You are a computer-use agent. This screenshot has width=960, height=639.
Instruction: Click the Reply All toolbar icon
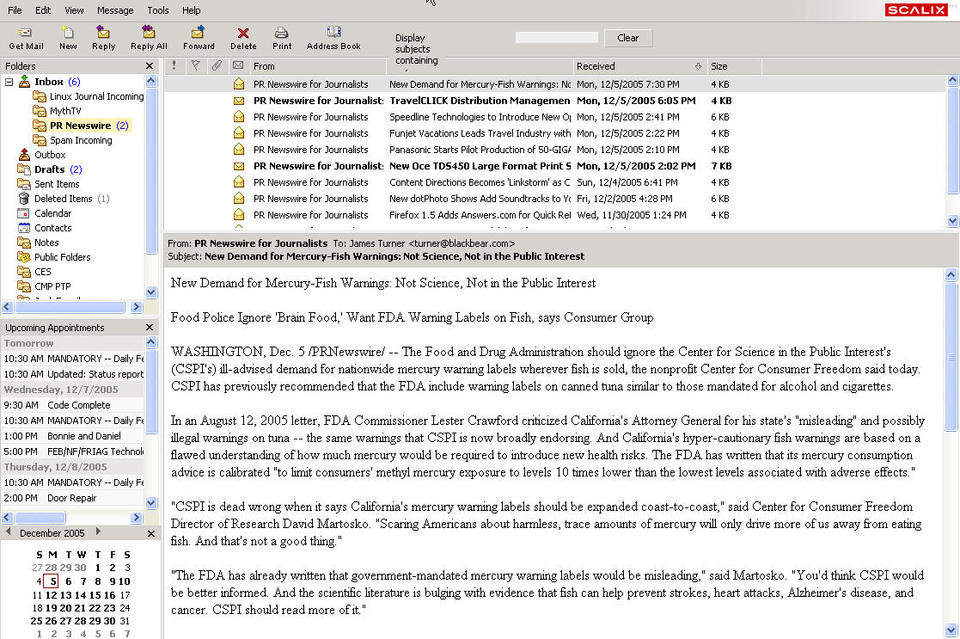(x=149, y=38)
